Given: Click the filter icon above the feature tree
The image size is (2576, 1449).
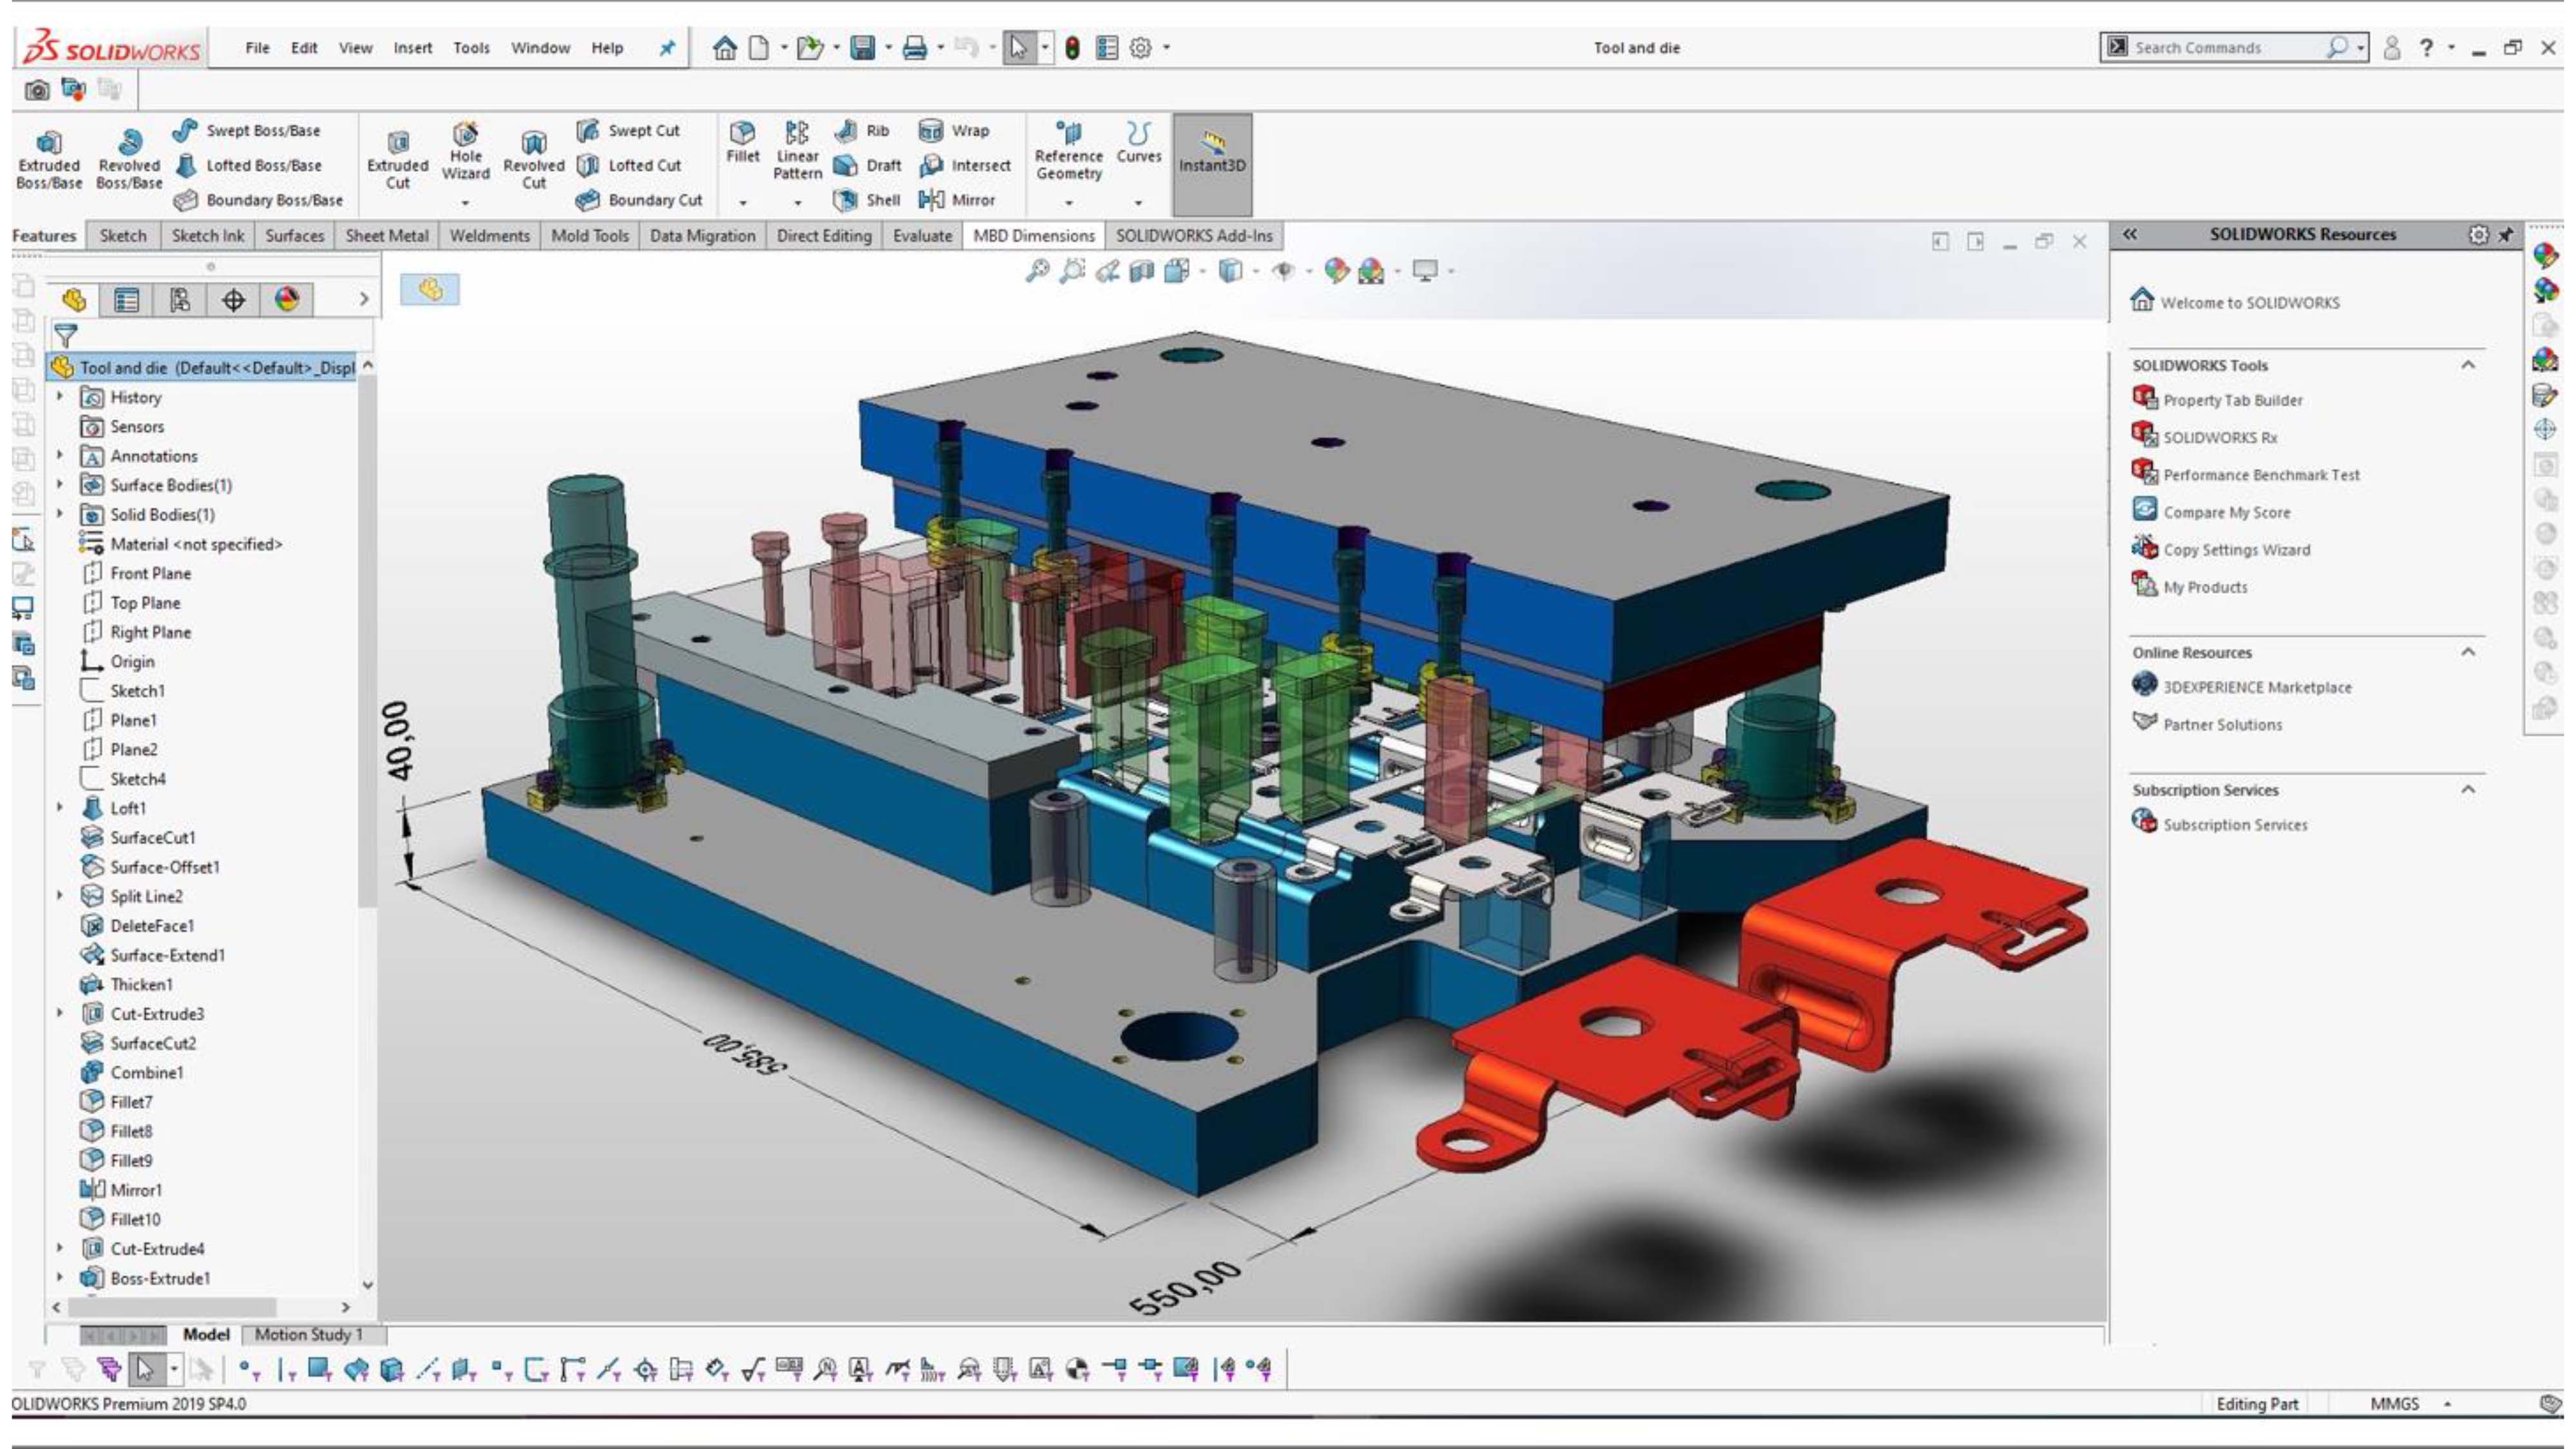Looking at the screenshot, I should tap(65, 336).
